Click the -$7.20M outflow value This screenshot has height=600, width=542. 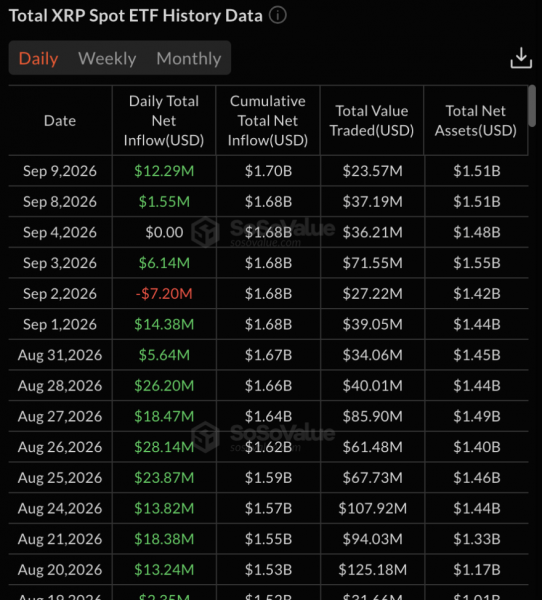pyautogui.click(x=164, y=293)
